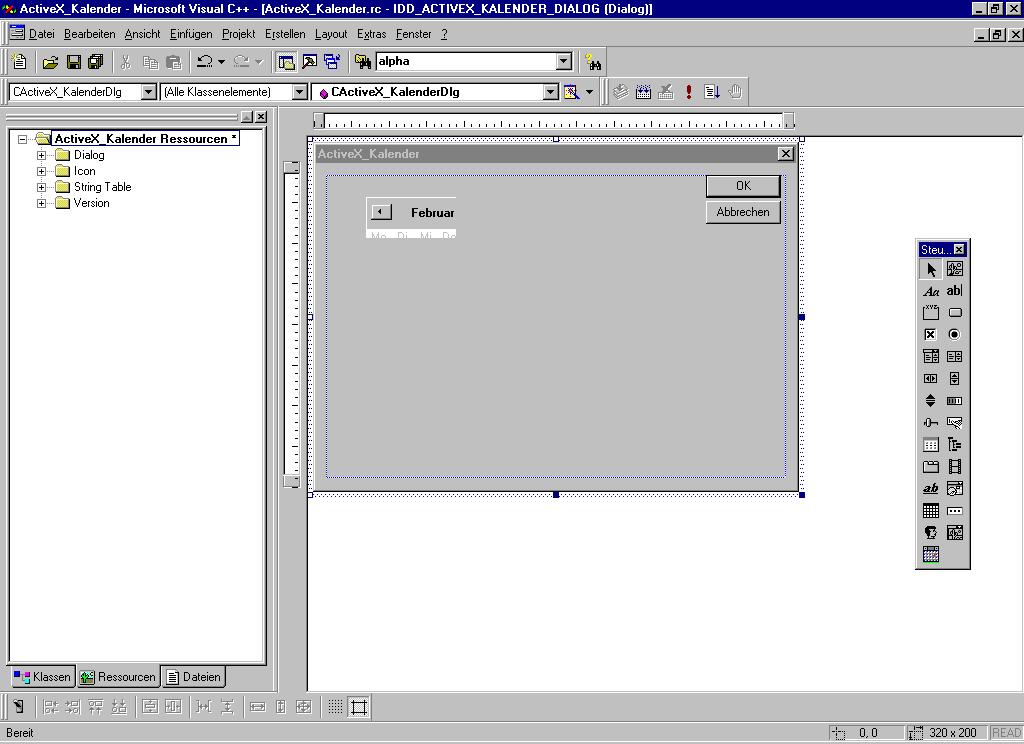Screen dimensions: 1024x744
Task: Click the calendar previous month arrow
Action: (x=381, y=212)
